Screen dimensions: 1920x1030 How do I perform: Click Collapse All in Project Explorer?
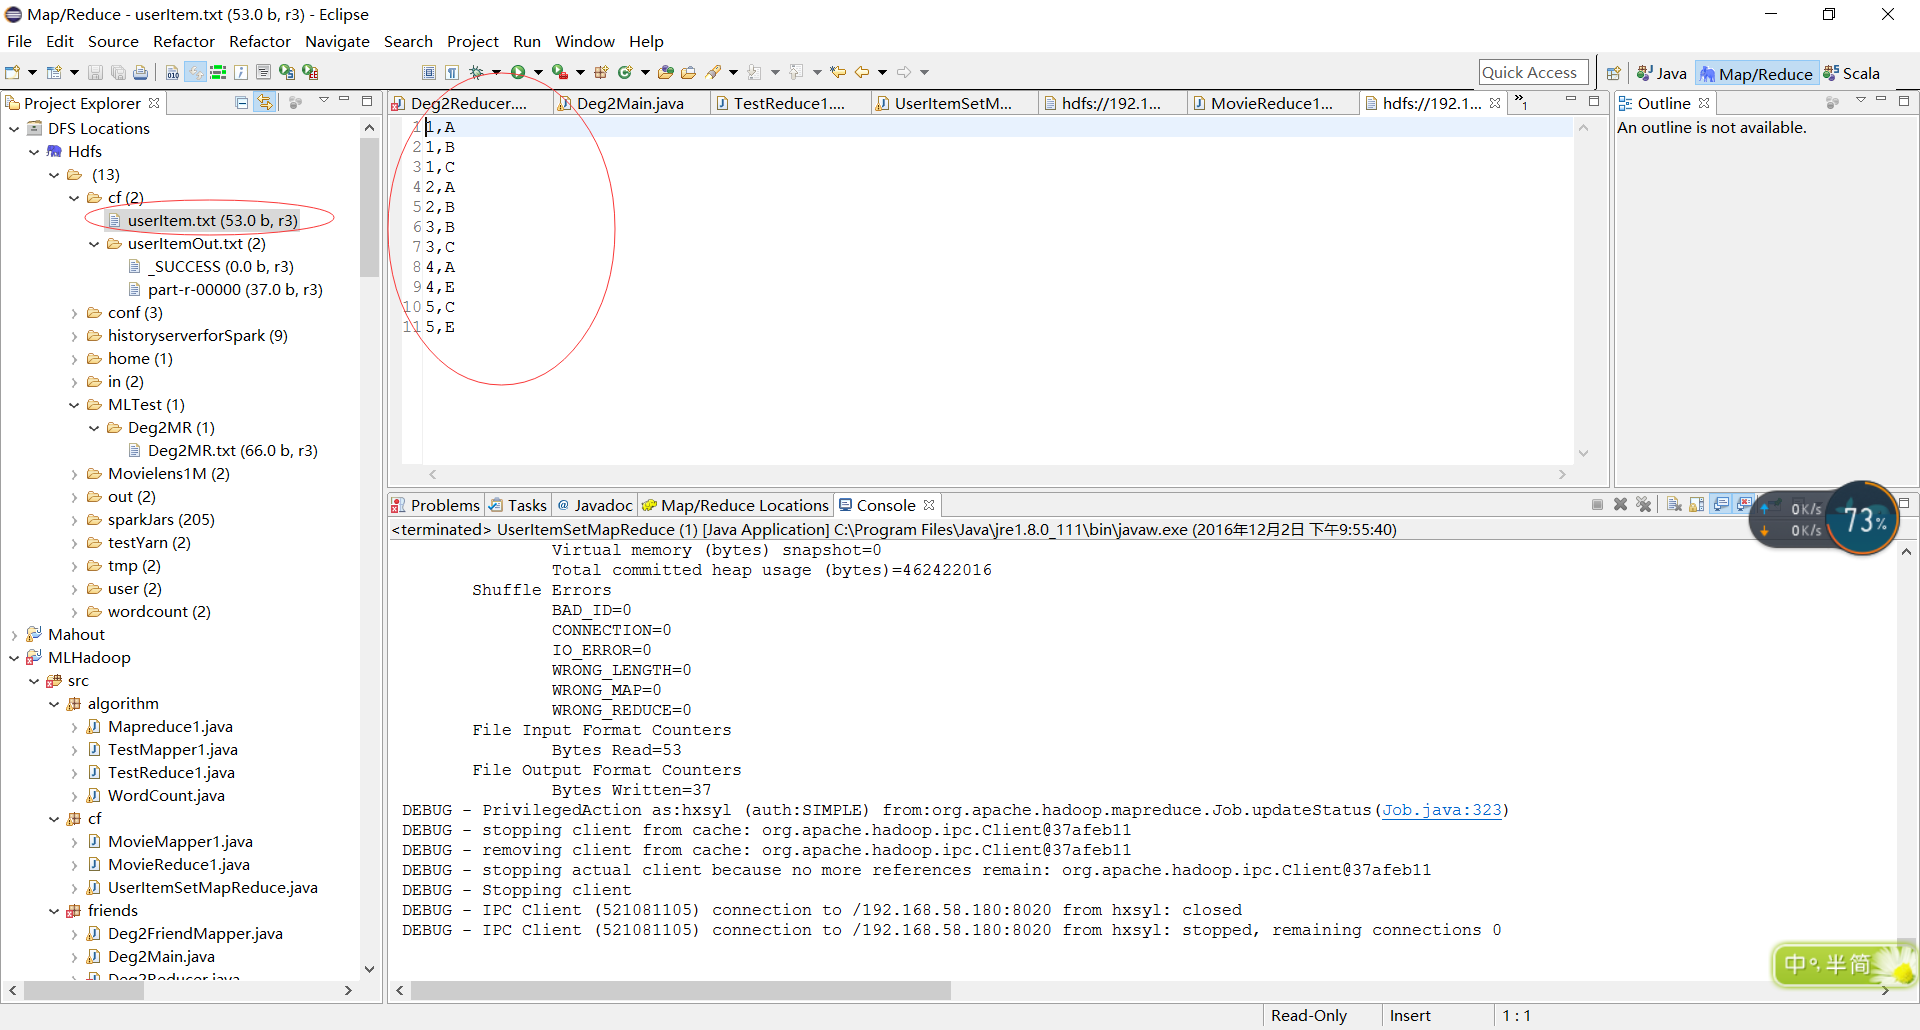pyautogui.click(x=242, y=103)
